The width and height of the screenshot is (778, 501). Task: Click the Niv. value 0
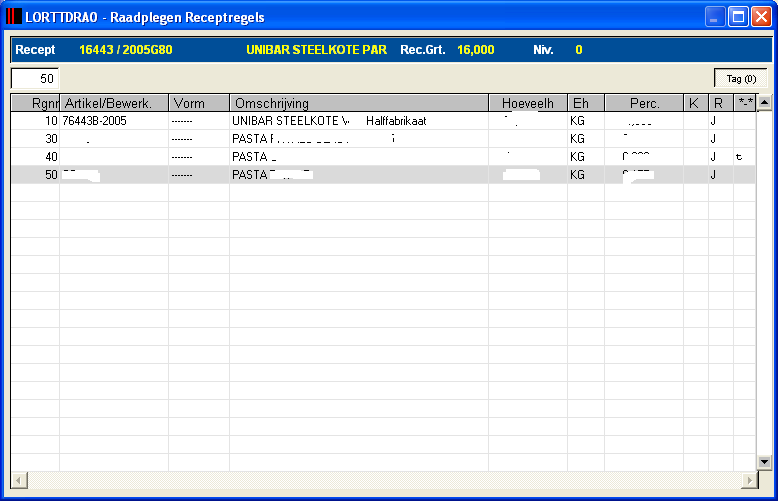tap(579, 50)
